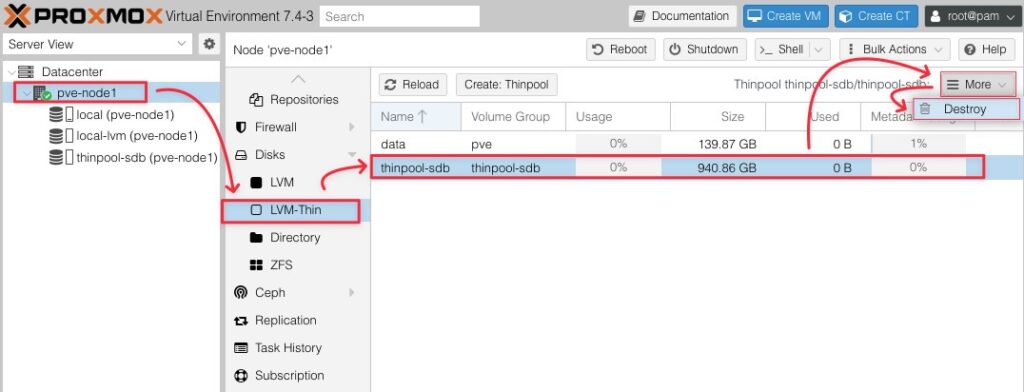Viewport: 1024px width, 392px height.
Task: Click the Task History list icon
Action: (x=241, y=348)
